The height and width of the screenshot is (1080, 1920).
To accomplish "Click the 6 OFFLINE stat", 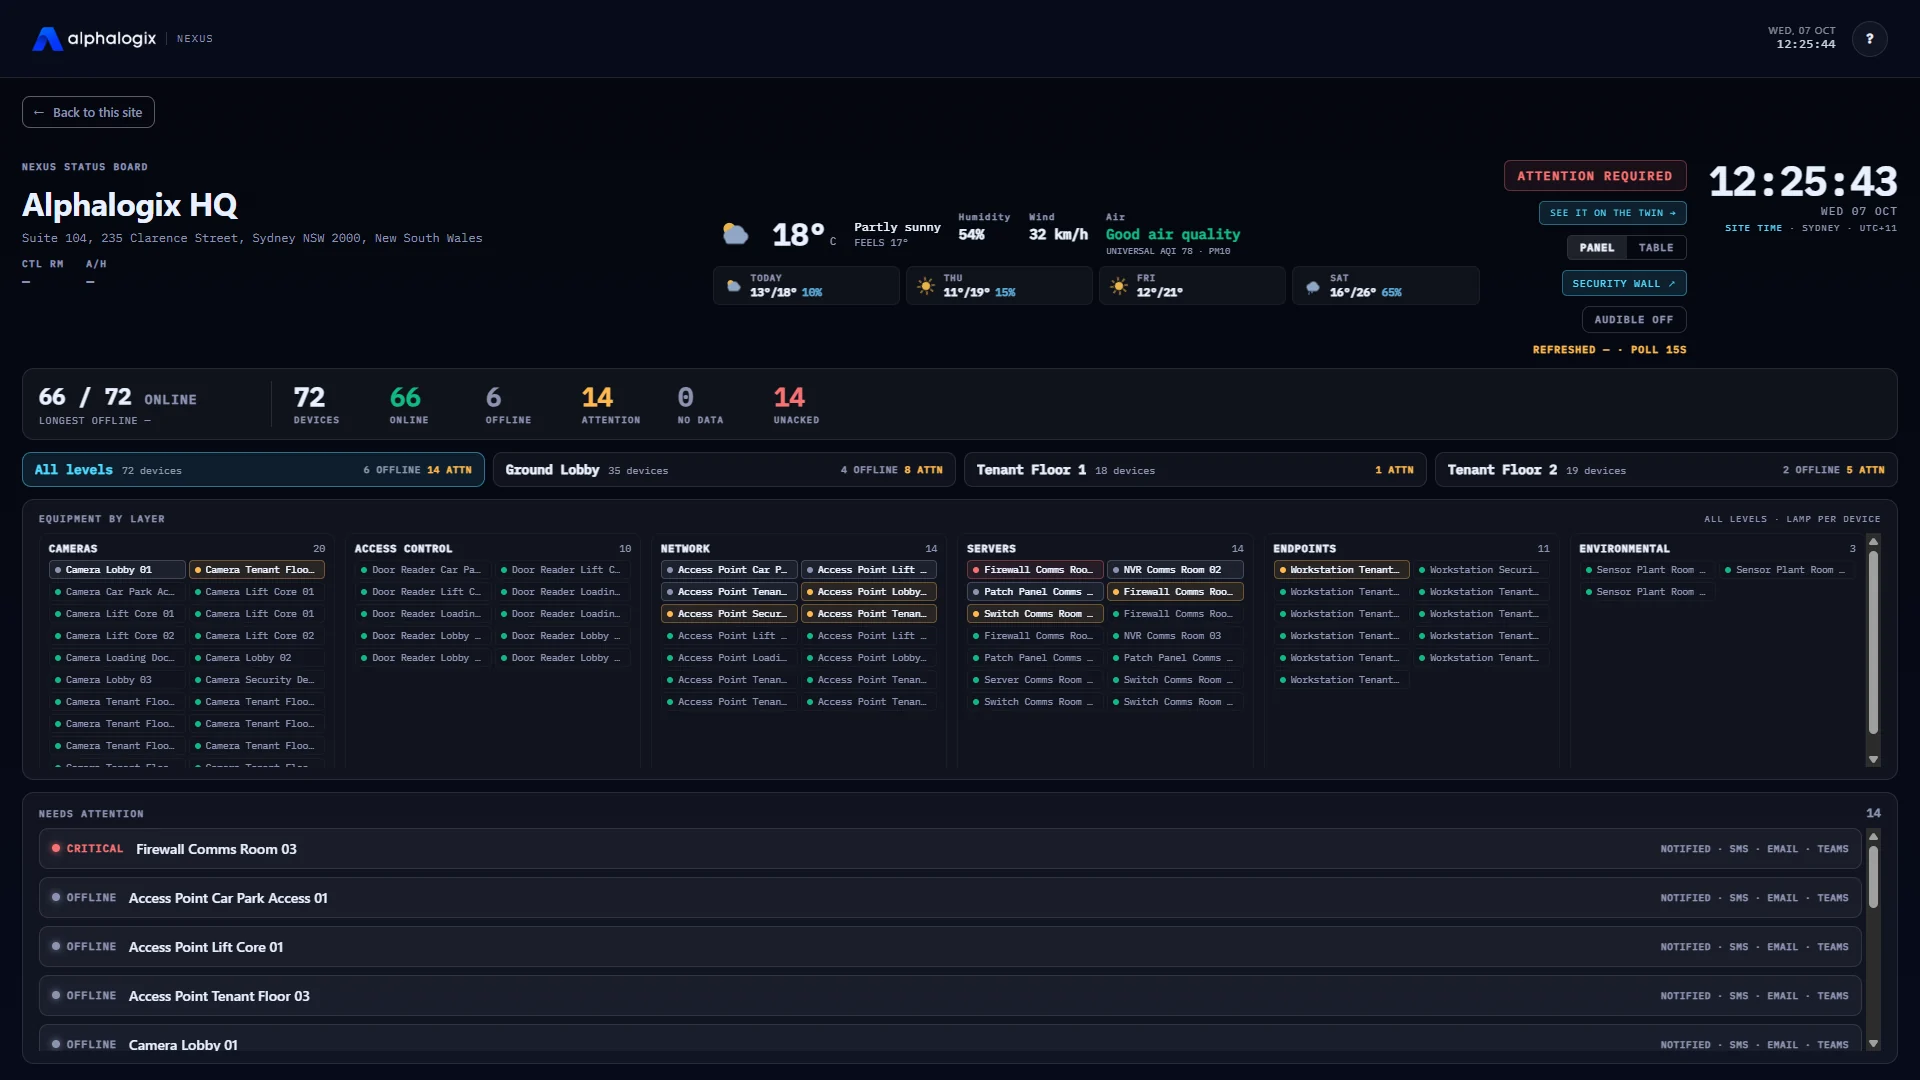I will (508, 405).
